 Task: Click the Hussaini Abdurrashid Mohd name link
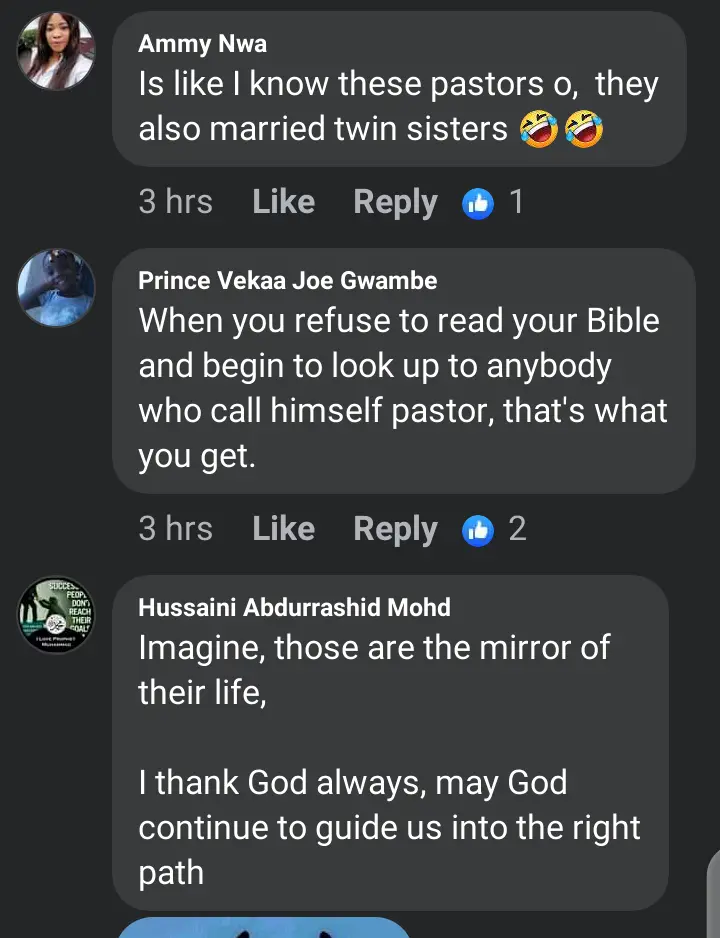(x=294, y=607)
